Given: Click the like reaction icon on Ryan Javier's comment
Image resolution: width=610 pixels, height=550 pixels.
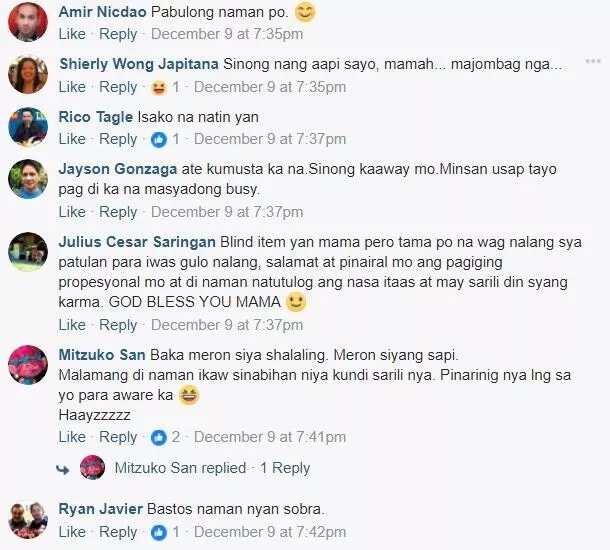Looking at the screenshot, I should coord(159,532).
